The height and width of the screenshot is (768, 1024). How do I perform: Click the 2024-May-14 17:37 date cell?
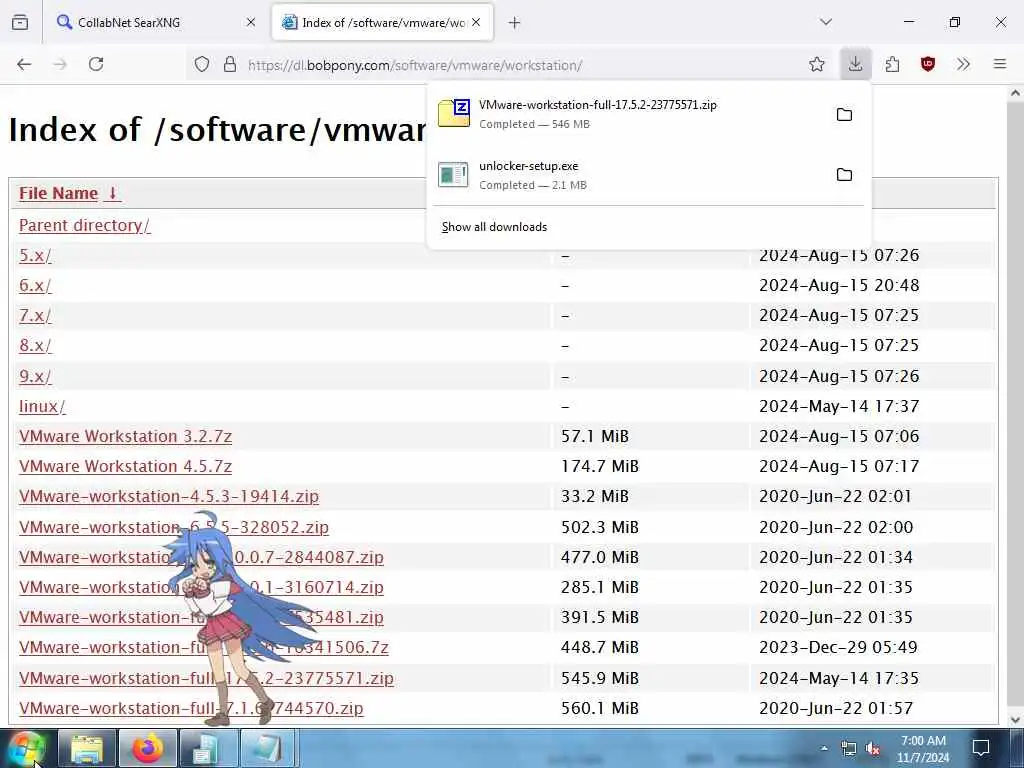pos(839,407)
